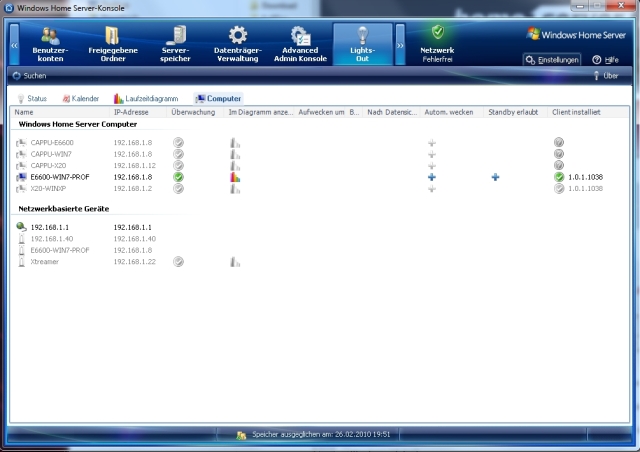
Task: Click auto-wake plus icon for CAPPU-WIN7
Action: coord(432,154)
